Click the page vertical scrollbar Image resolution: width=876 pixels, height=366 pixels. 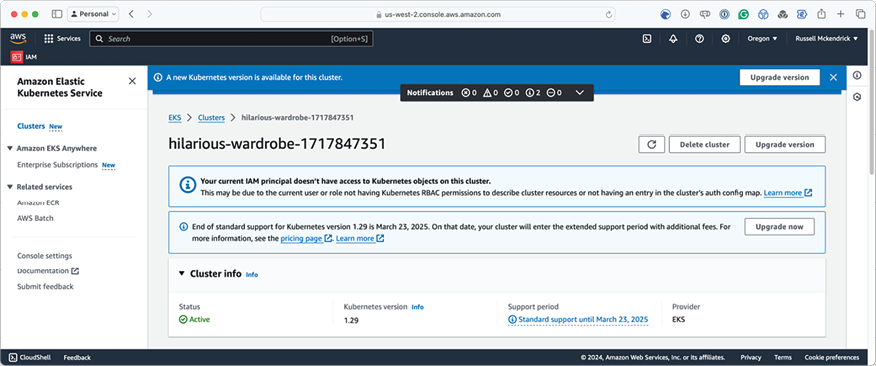point(872,101)
